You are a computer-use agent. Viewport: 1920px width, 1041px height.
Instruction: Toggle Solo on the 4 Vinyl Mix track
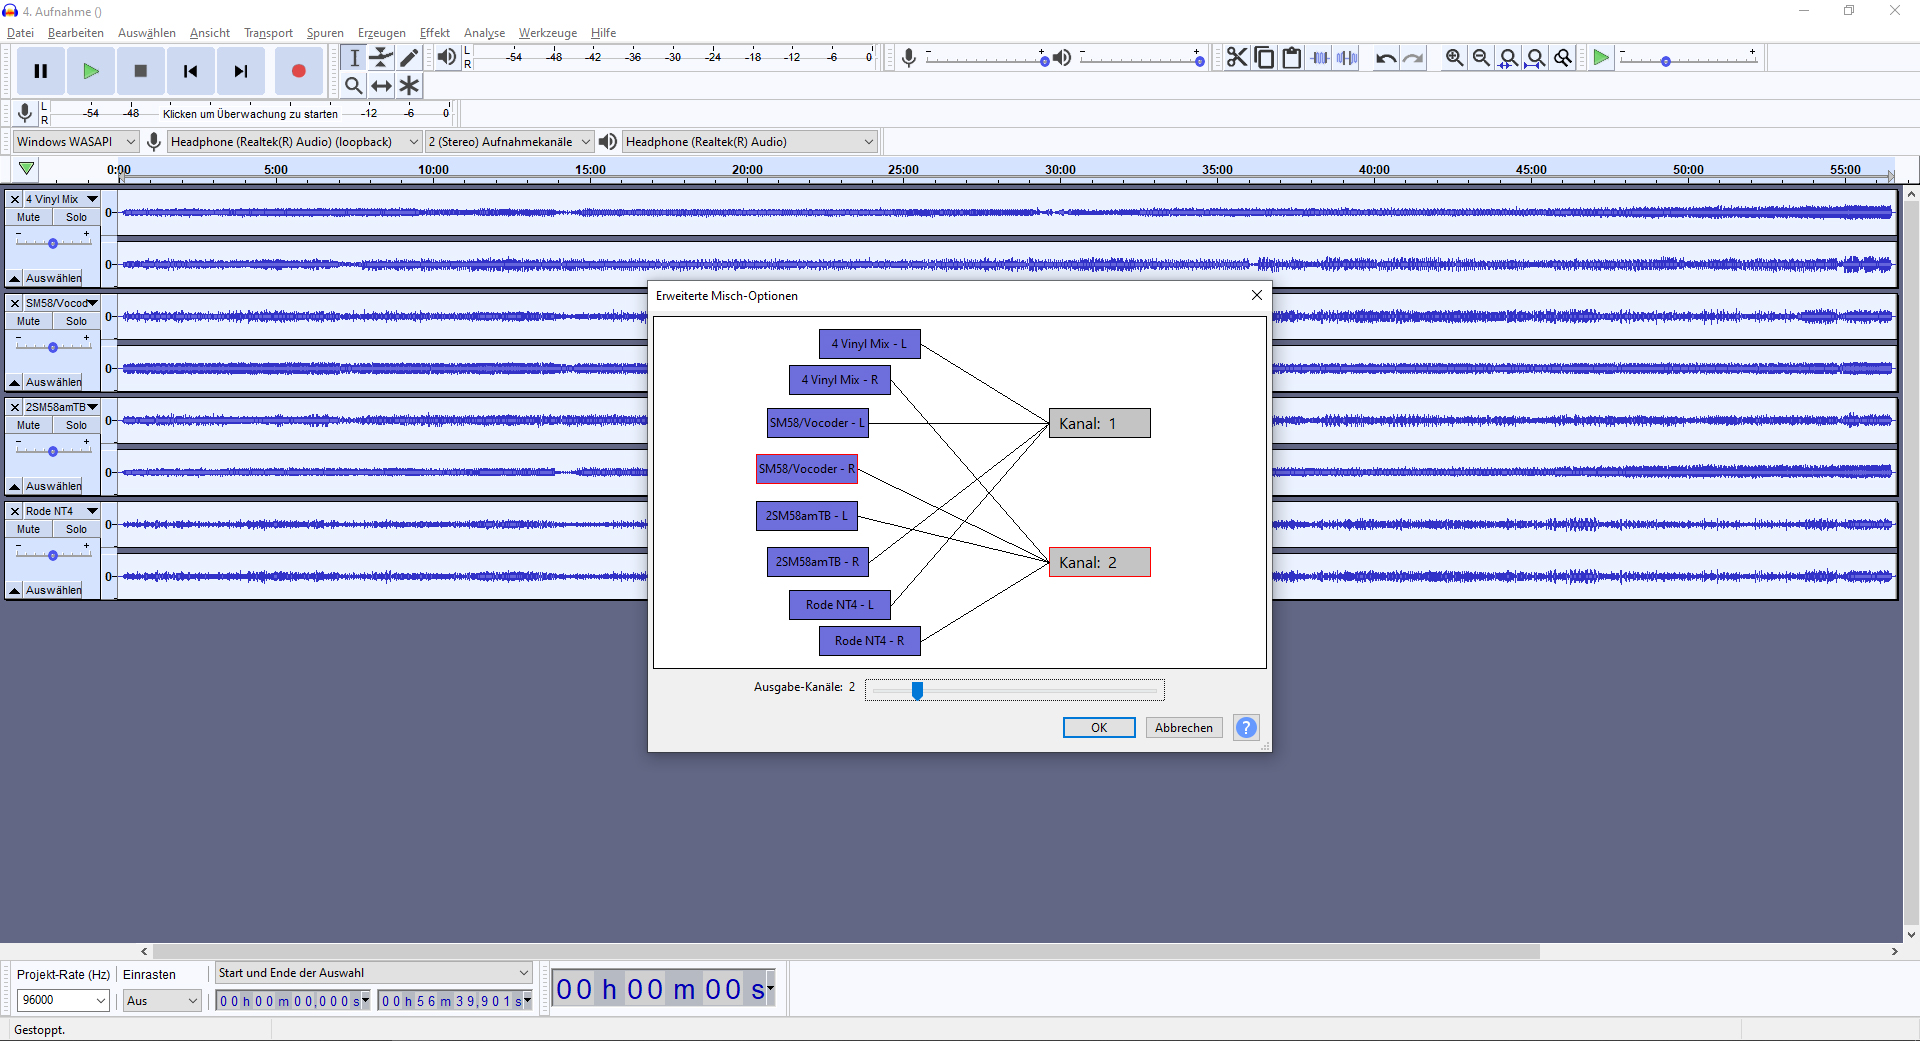click(x=76, y=217)
